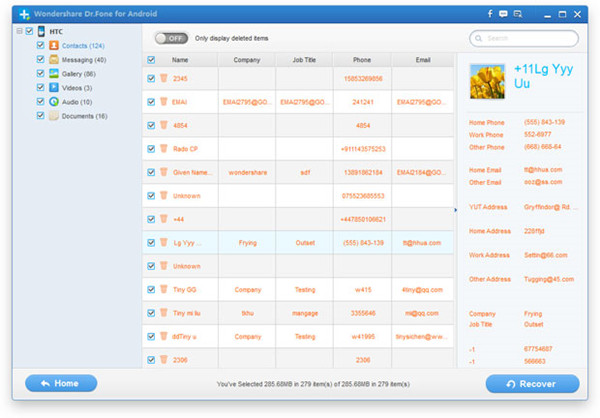Click the Gallery category icon
Image resolution: width=600 pixels, height=418 pixels.
(x=54, y=73)
